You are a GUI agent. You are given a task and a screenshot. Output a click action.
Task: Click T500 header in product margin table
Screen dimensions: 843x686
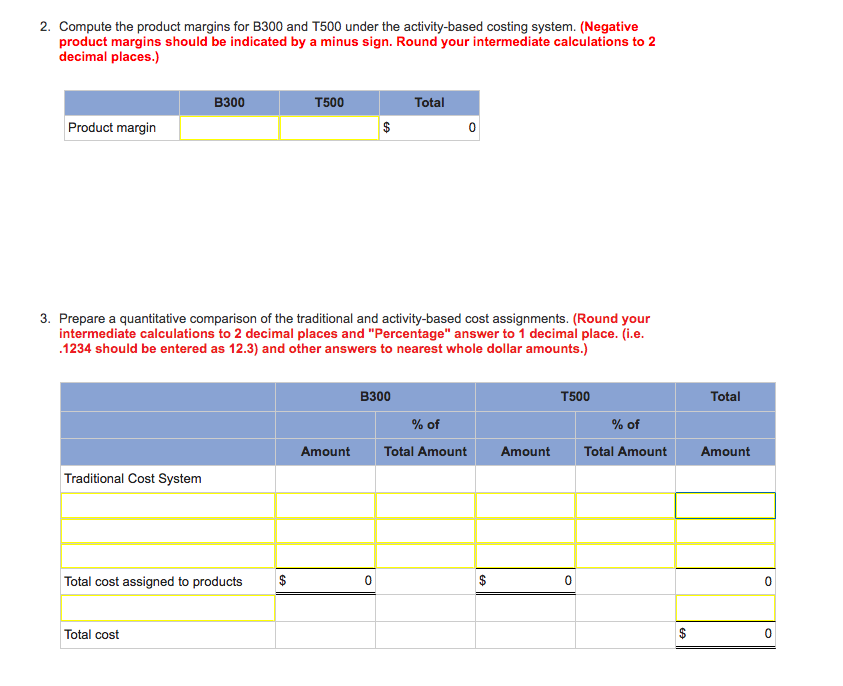(329, 103)
